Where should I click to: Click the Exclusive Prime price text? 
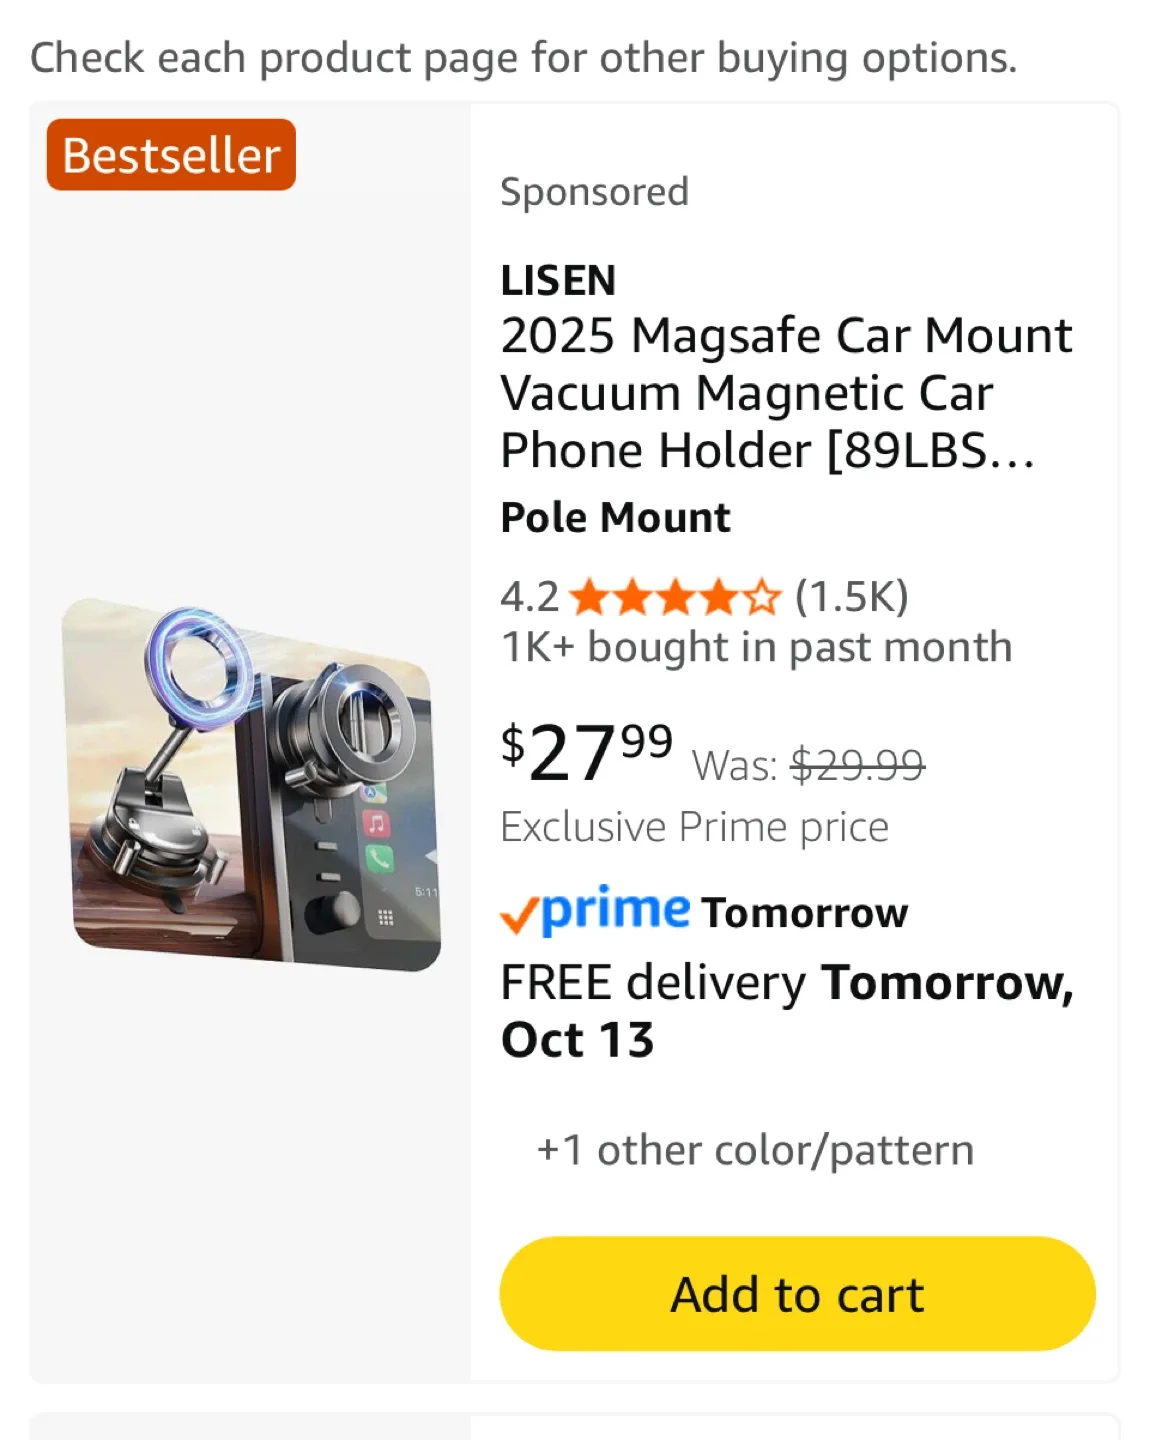pyautogui.click(x=694, y=827)
